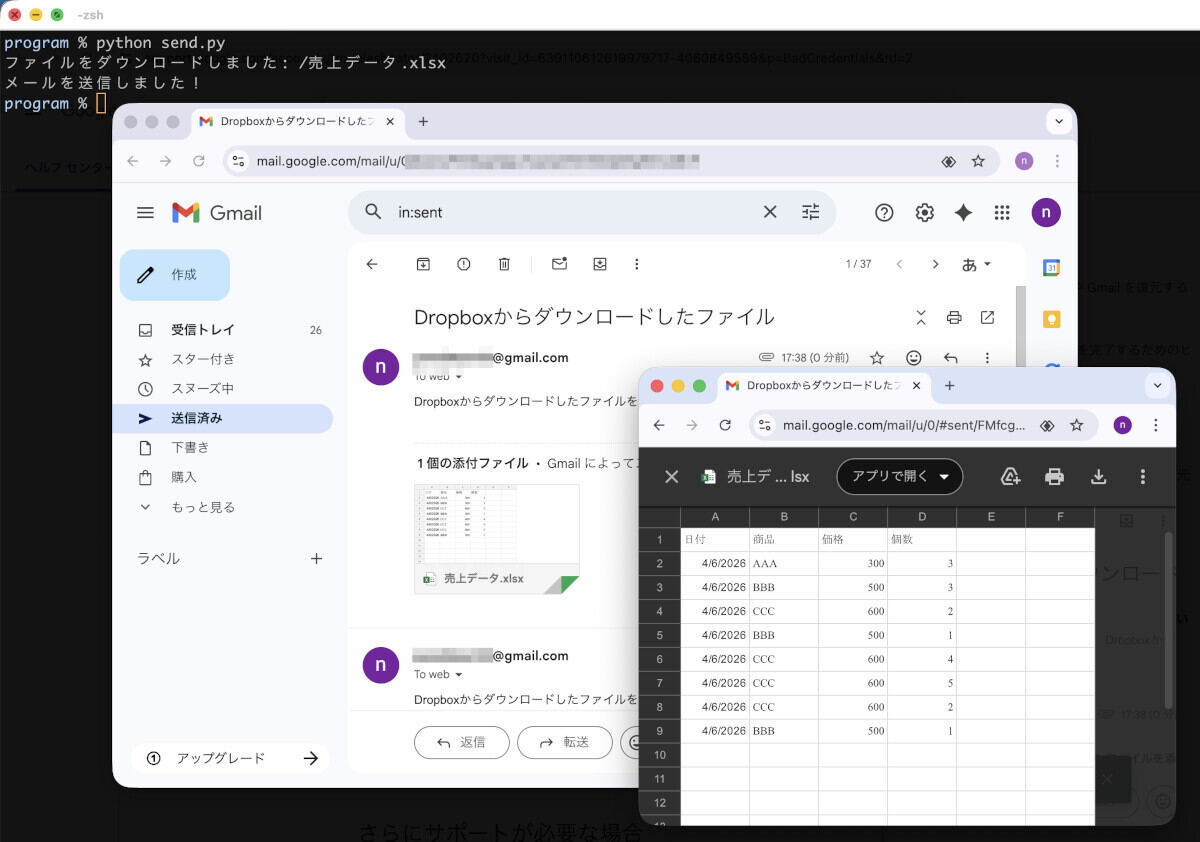Expand the To web recipient details
The image size is (1200, 842).
point(438,374)
